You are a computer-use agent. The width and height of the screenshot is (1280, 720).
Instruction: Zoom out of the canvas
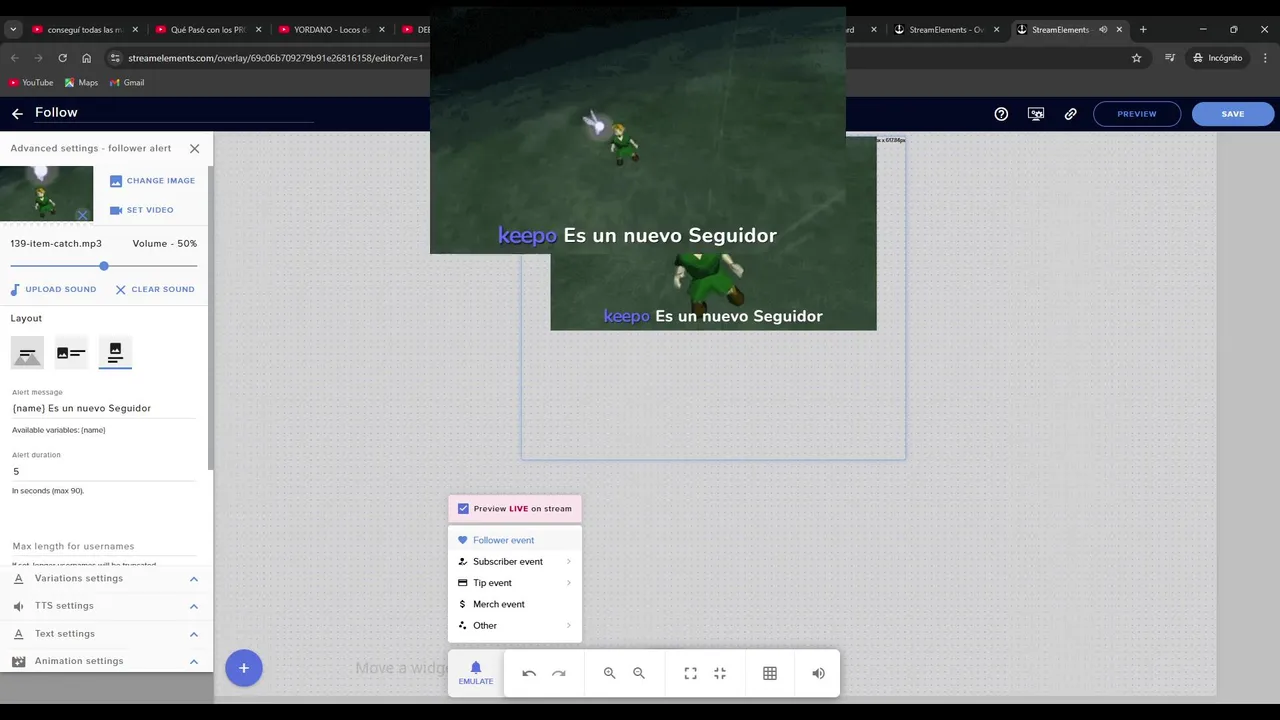[x=639, y=674]
